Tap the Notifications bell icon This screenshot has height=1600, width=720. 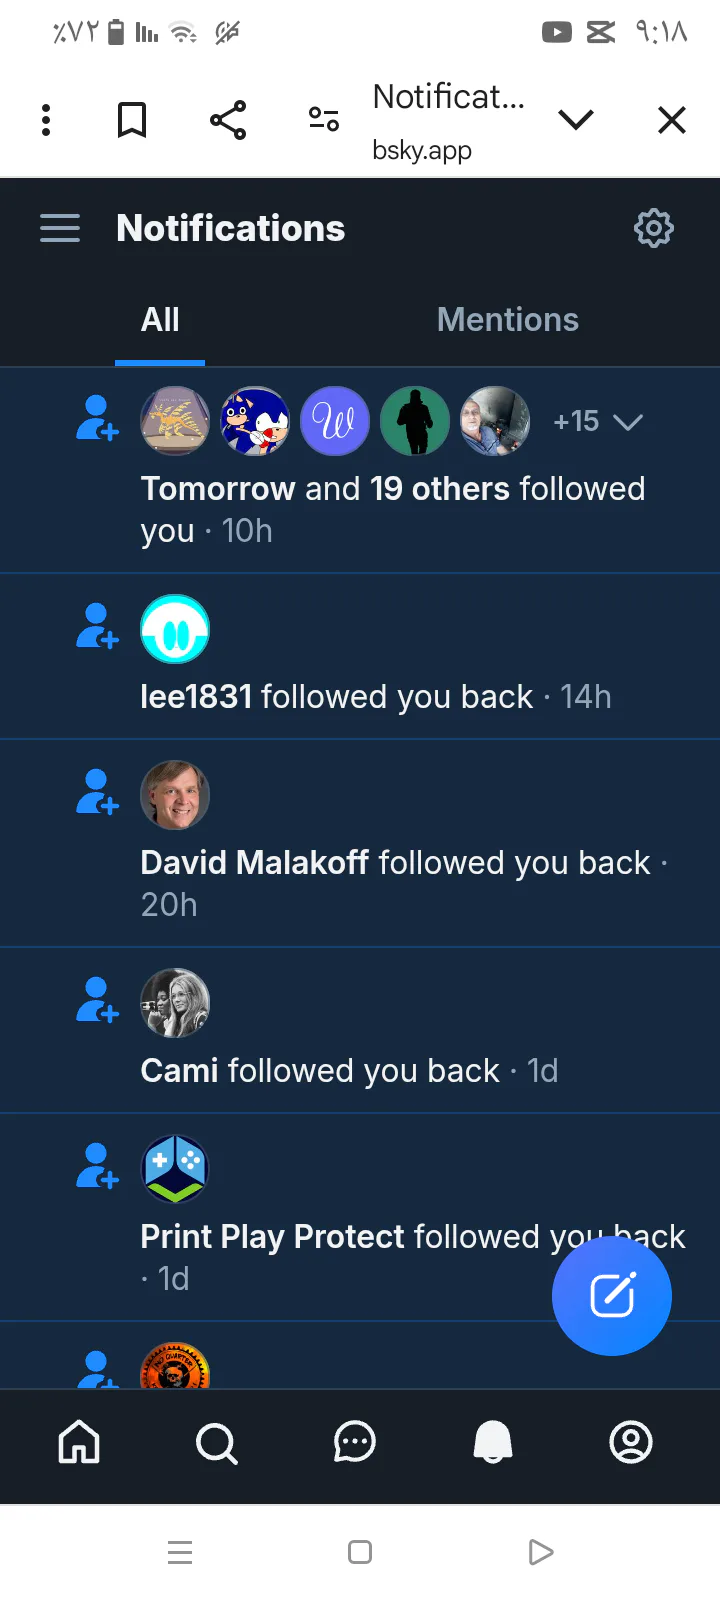(492, 1442)
